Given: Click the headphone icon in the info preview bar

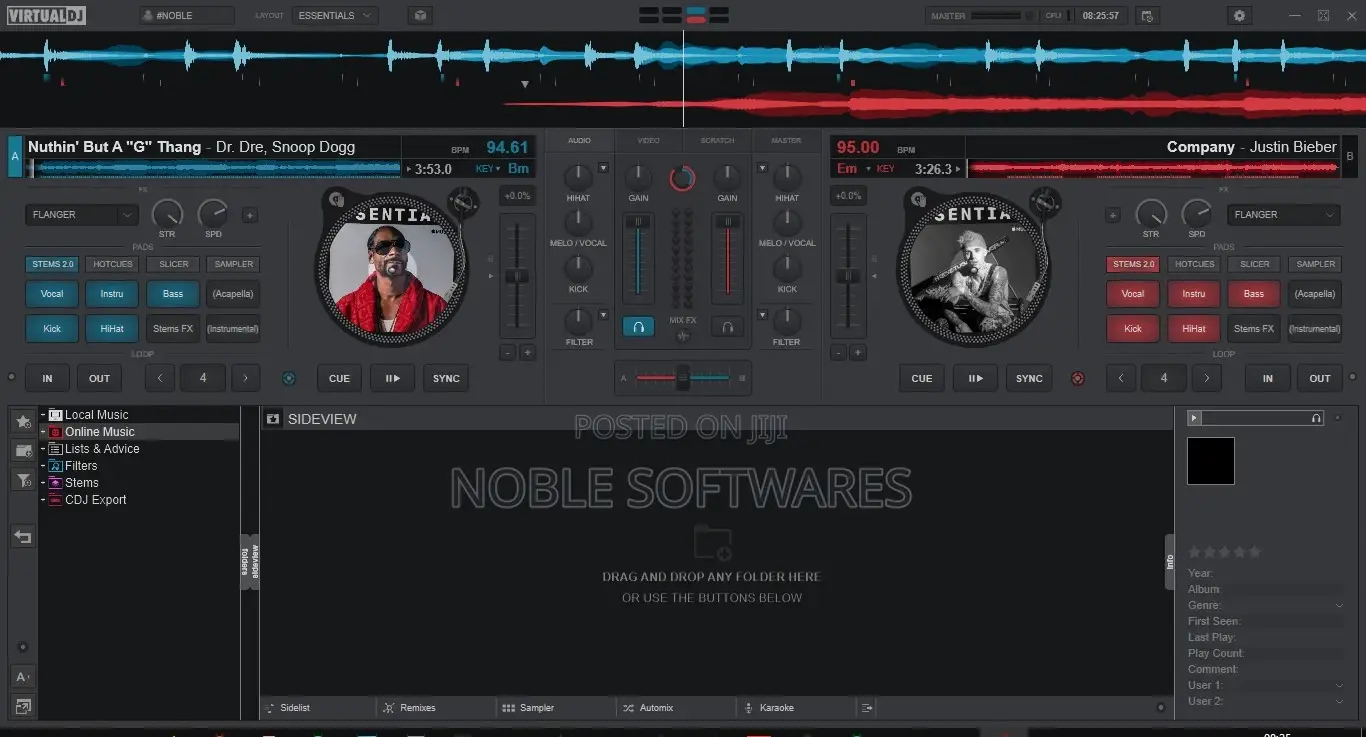Looking at the screenshot, I should (1316, 418).
